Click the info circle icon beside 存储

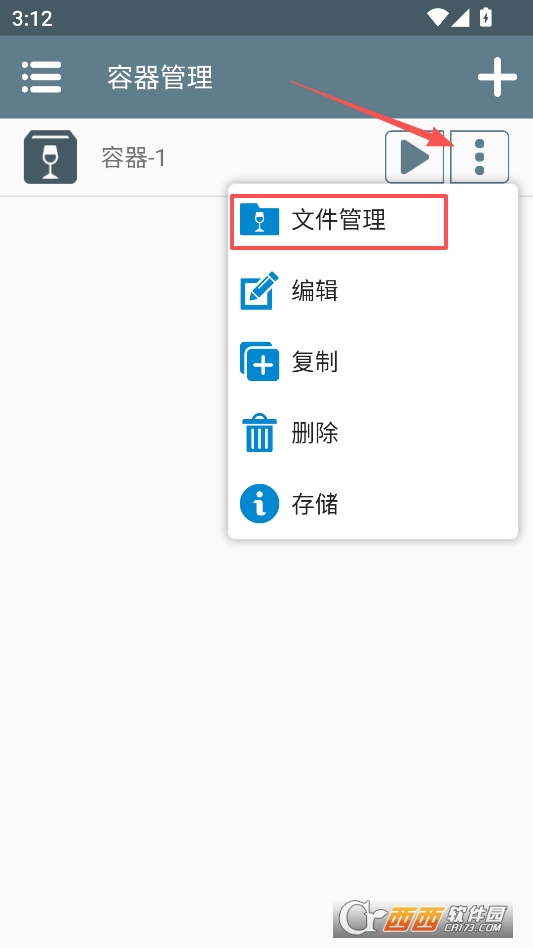(259, 503)
